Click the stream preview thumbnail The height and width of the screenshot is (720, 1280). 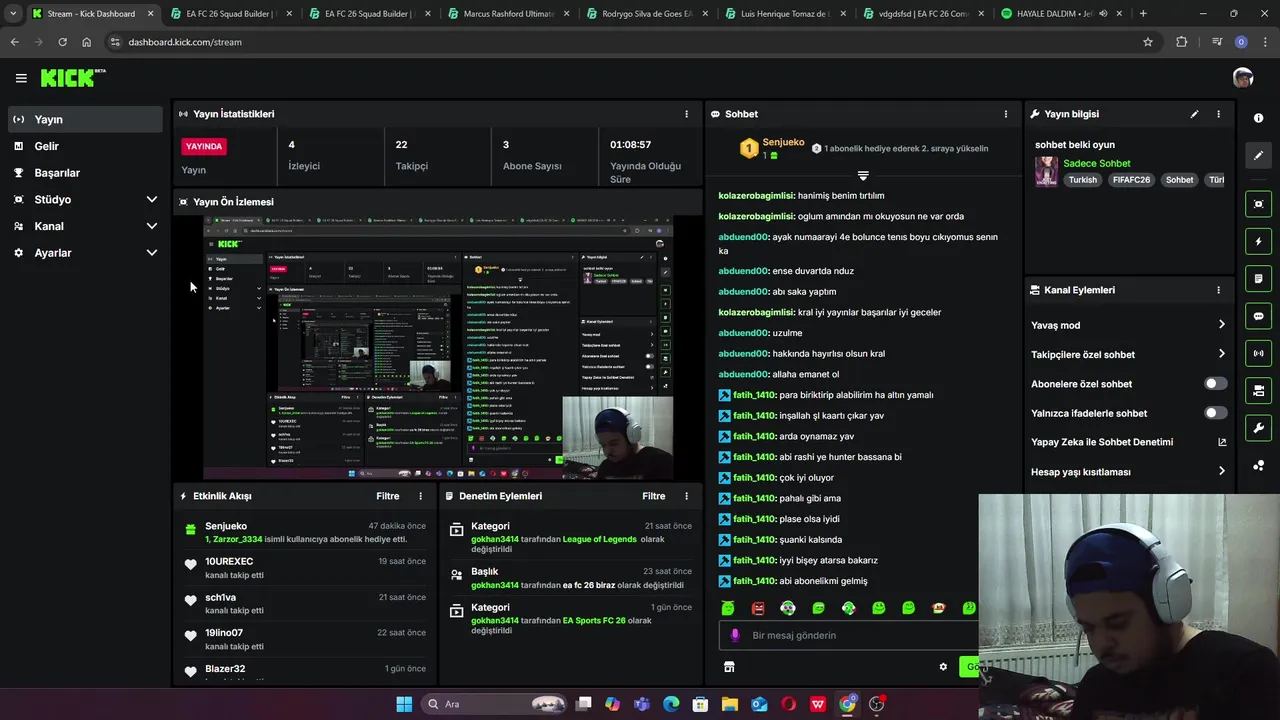point(438,347)
